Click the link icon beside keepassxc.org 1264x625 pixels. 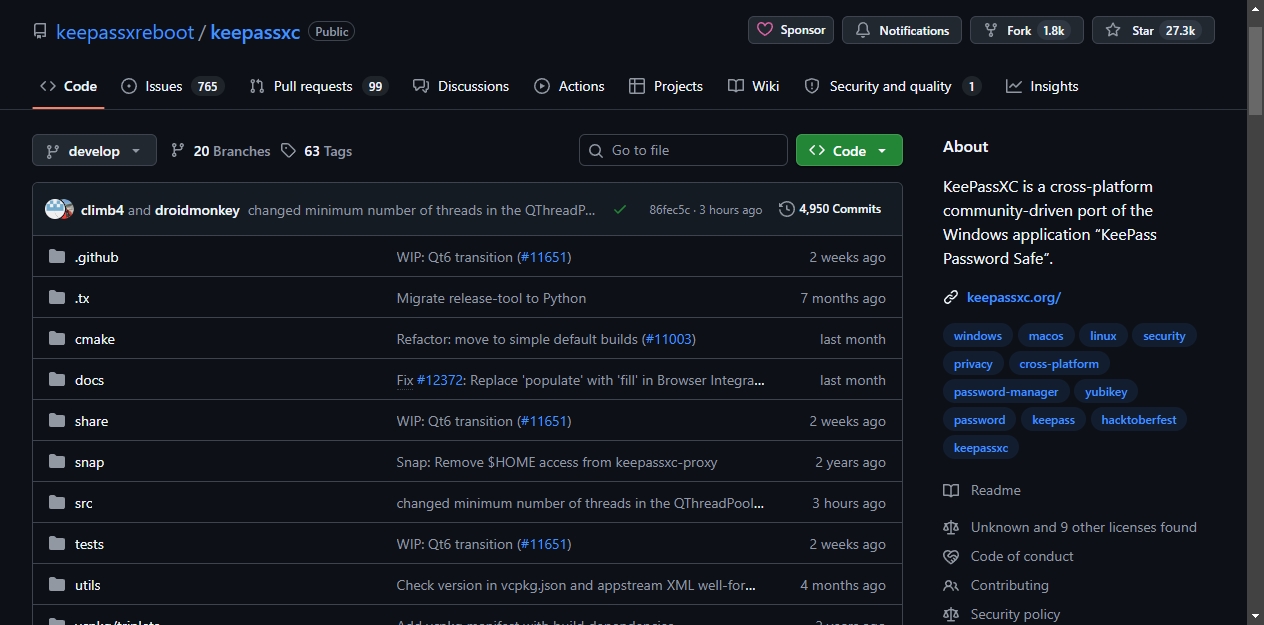[951, 297]
